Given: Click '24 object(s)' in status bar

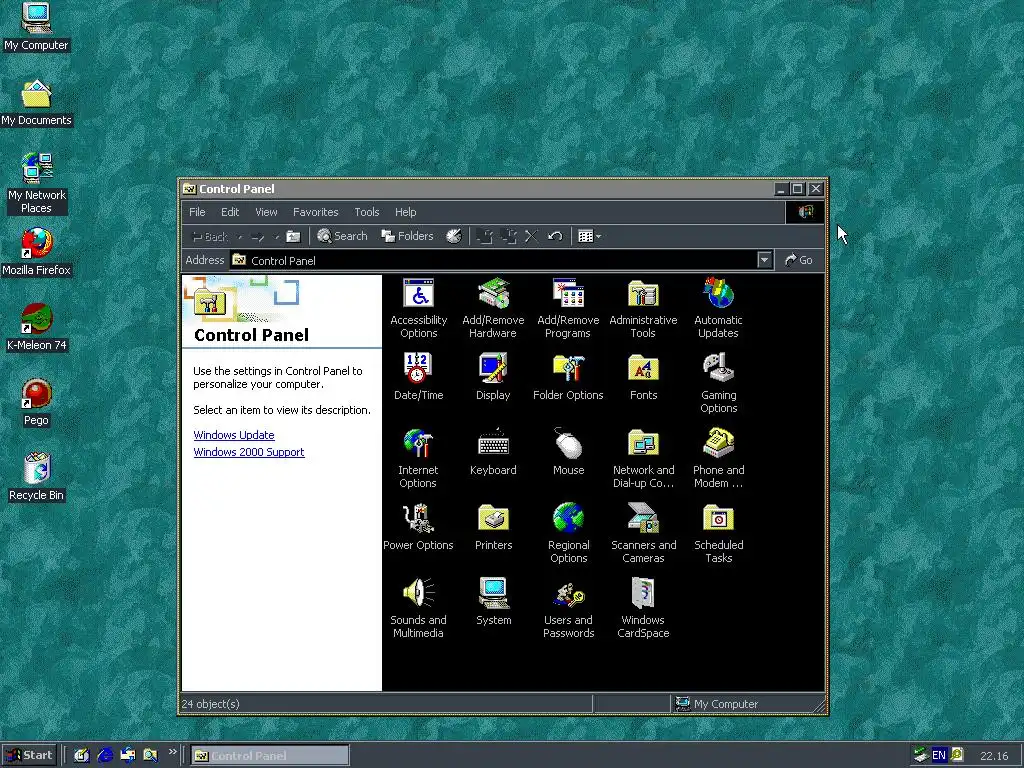Looking at the screenshot, I should pyautogui.click(x=211, y=704).
